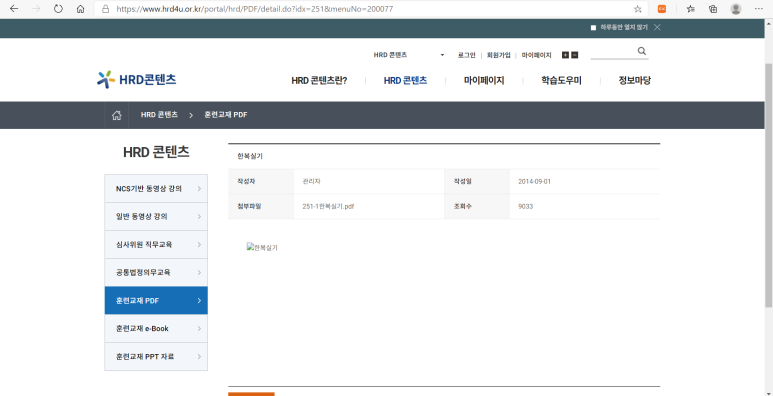The height and width of the screenshot is (396, 773).
Task: Open the 학습도우미 menu
Action: pos(561,81)
